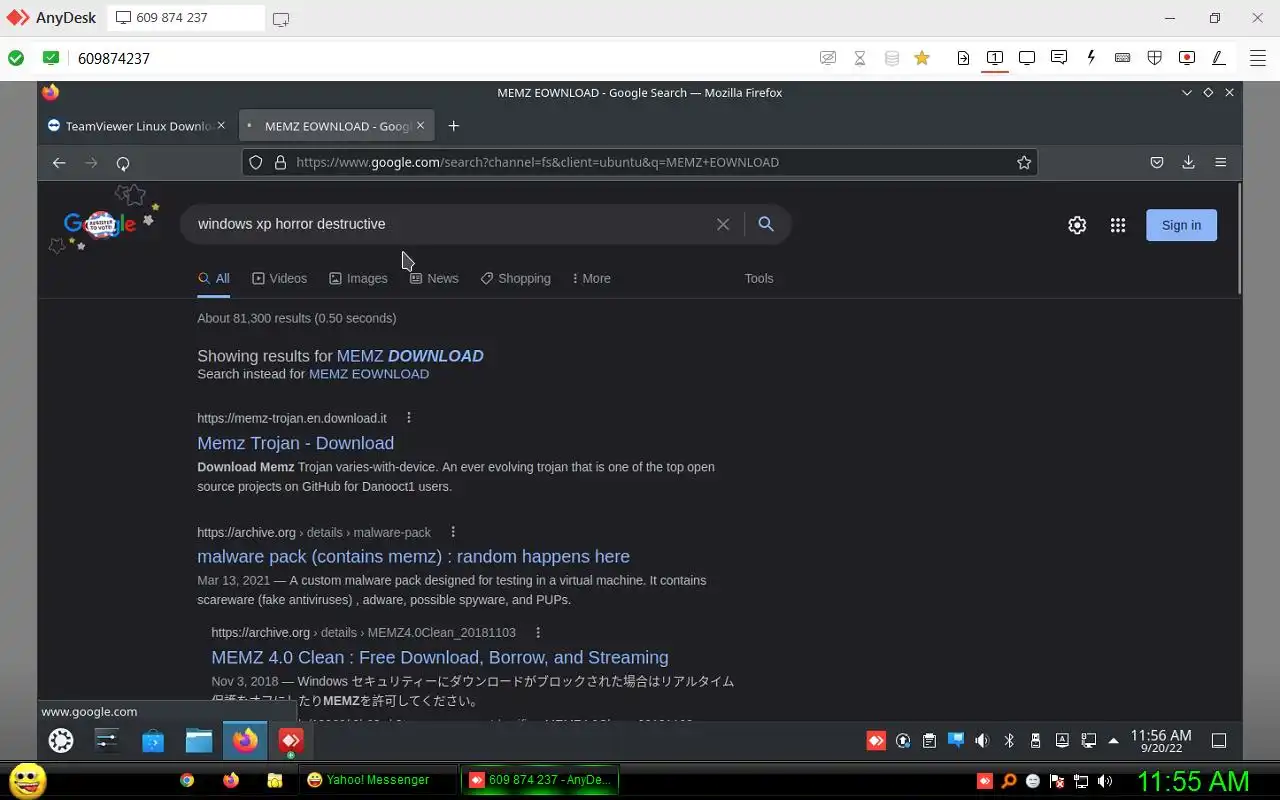Open a new Firefox tab
1280x800 pixels.
454,125
